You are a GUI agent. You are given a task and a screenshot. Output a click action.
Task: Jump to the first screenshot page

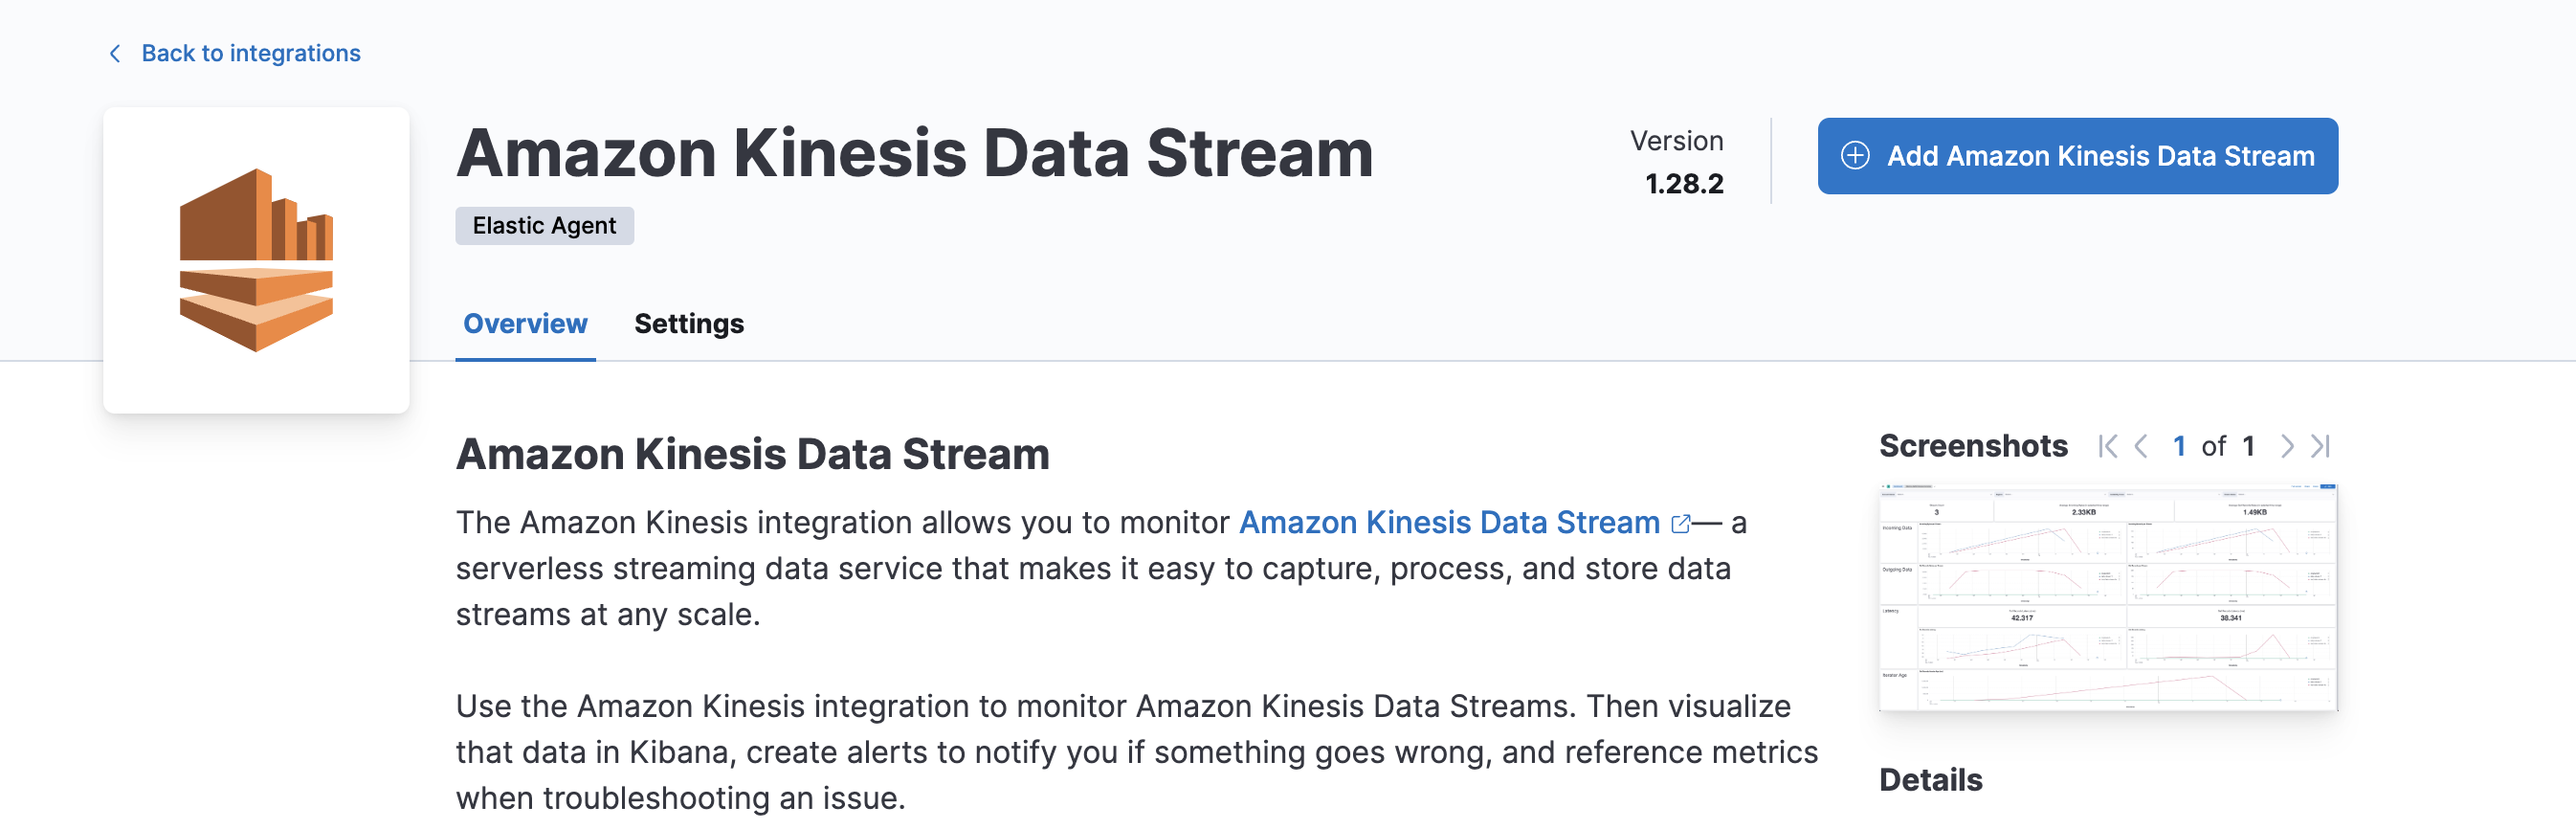click(2107, 446)
